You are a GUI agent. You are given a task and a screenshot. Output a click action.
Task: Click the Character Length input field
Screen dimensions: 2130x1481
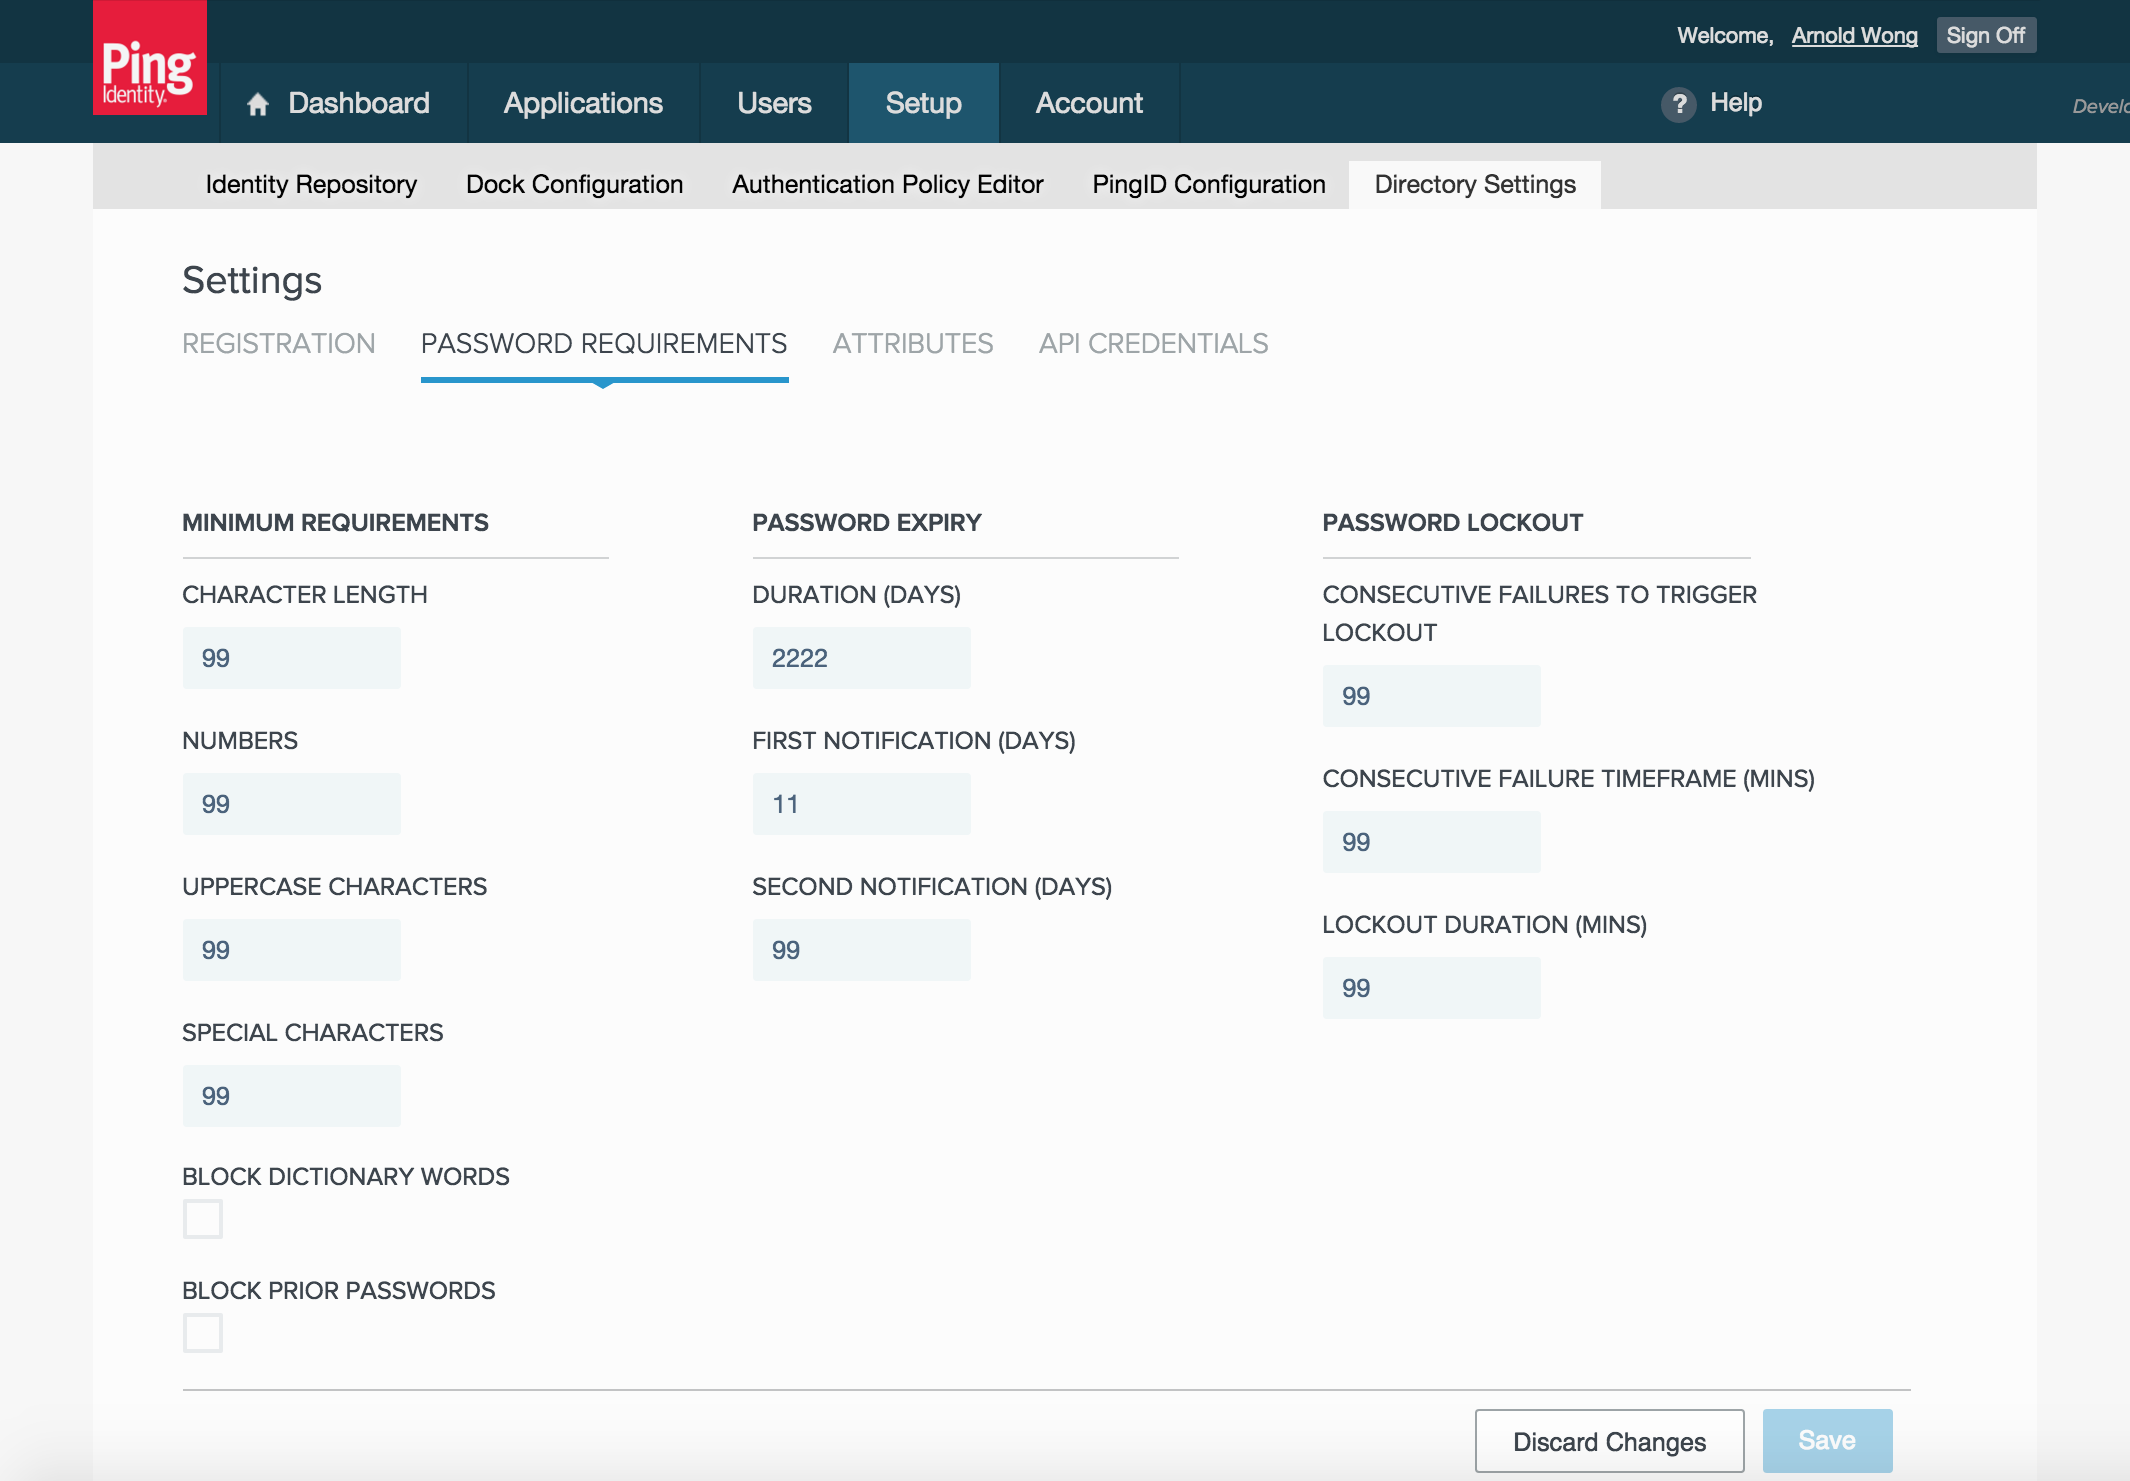pyautogui.click(x=291, y=658)
